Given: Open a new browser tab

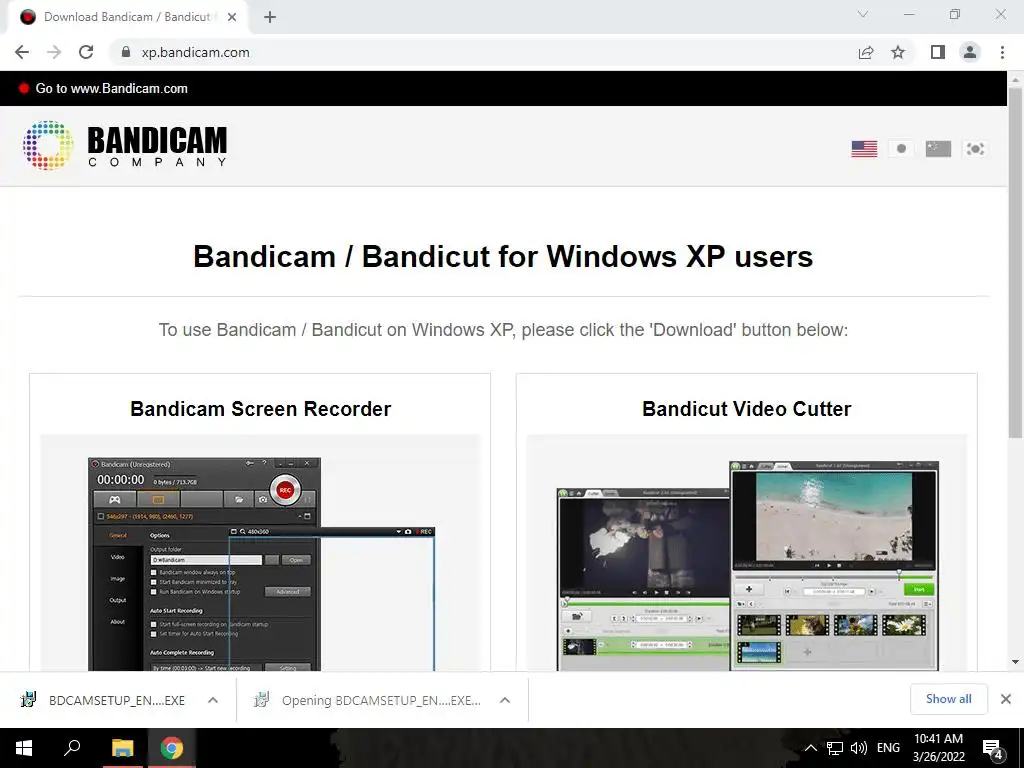Looking at the screenshot, I should click(270, 17).
